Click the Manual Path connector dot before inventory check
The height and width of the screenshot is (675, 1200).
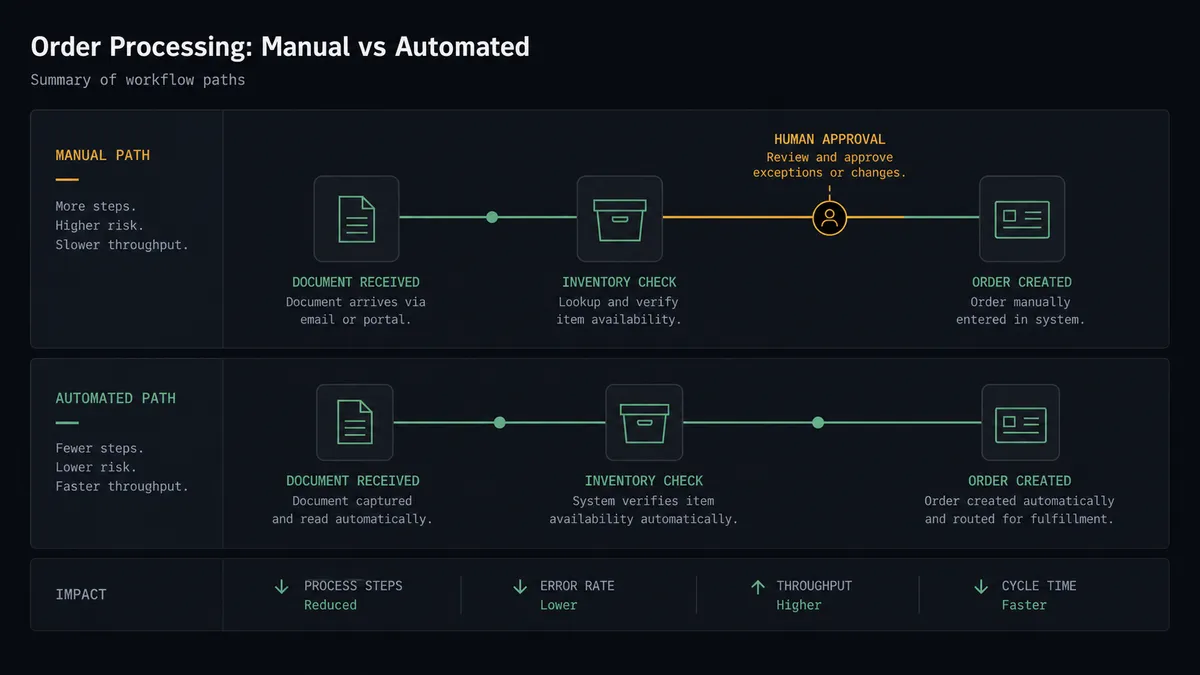pyautogui.click(x=492, y=217)
